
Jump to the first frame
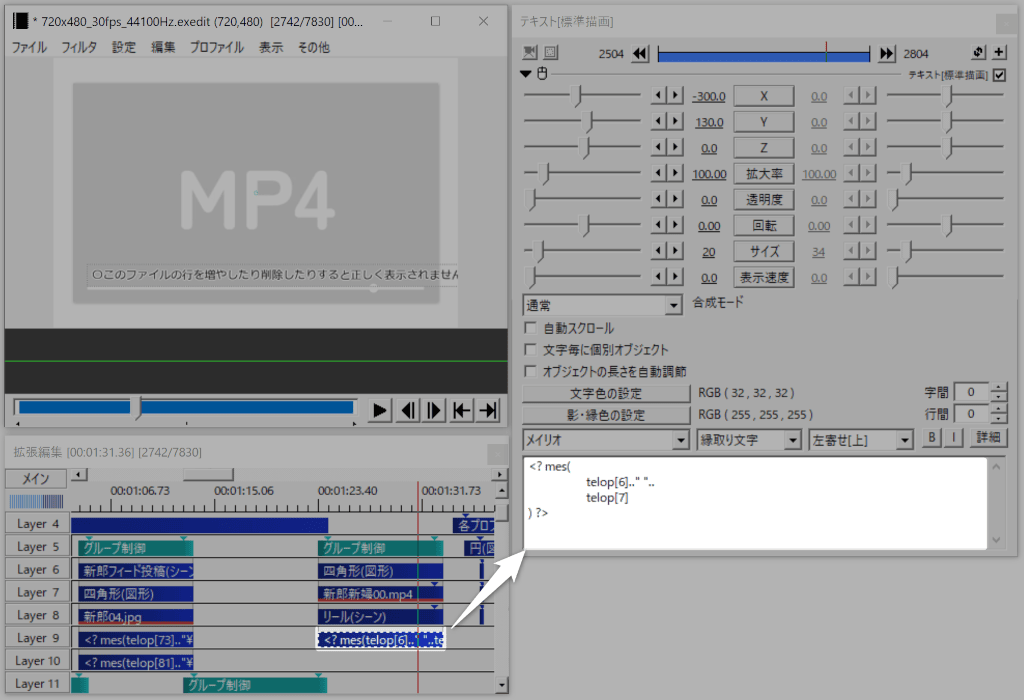coord(461,410)
